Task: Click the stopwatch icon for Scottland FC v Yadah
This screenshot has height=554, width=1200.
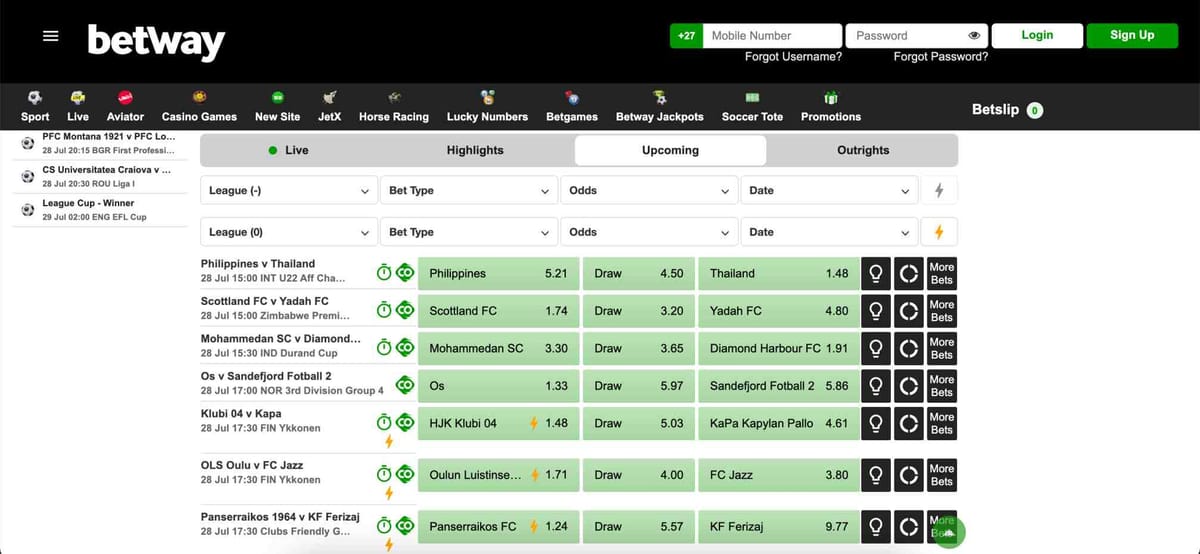Action: tap(384, 310)
